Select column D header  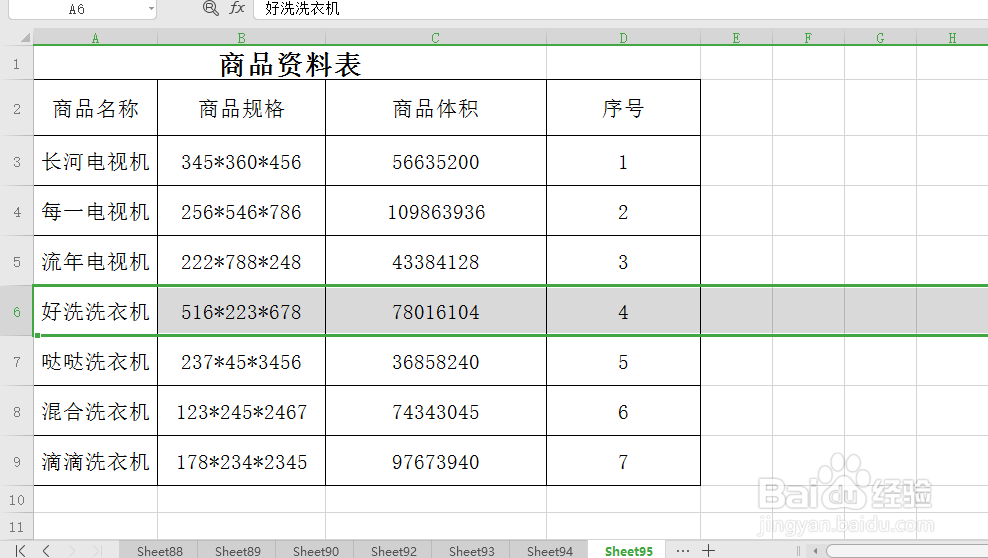(x=623, y=38)
